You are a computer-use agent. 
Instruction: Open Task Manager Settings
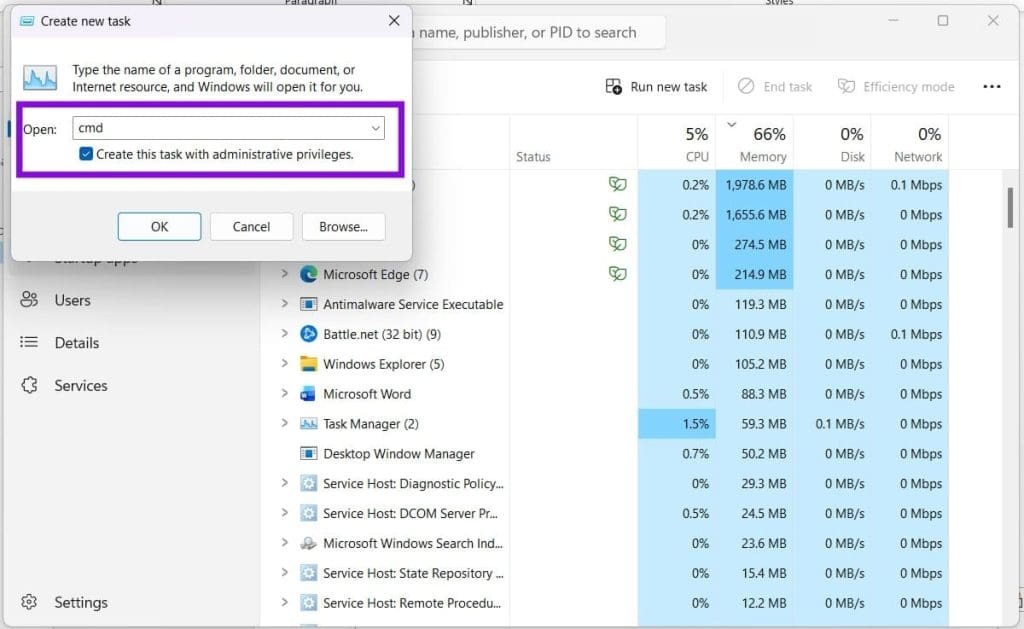80,602
